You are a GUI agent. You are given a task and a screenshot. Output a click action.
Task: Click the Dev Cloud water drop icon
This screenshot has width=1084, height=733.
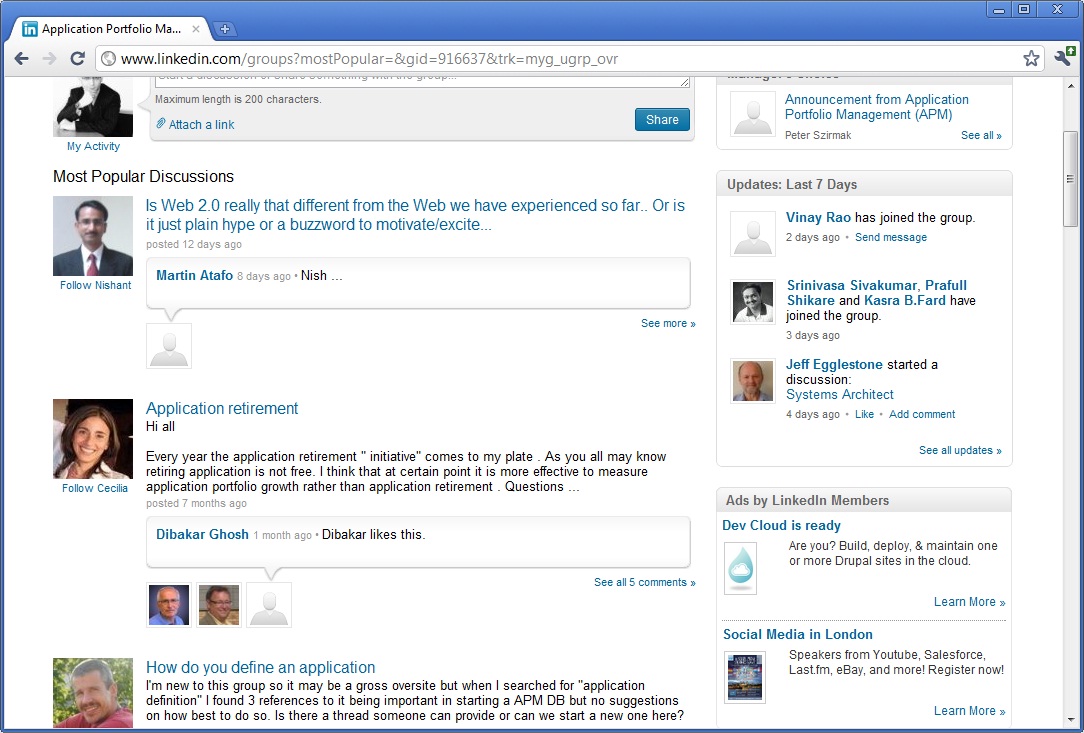point(740,568)
